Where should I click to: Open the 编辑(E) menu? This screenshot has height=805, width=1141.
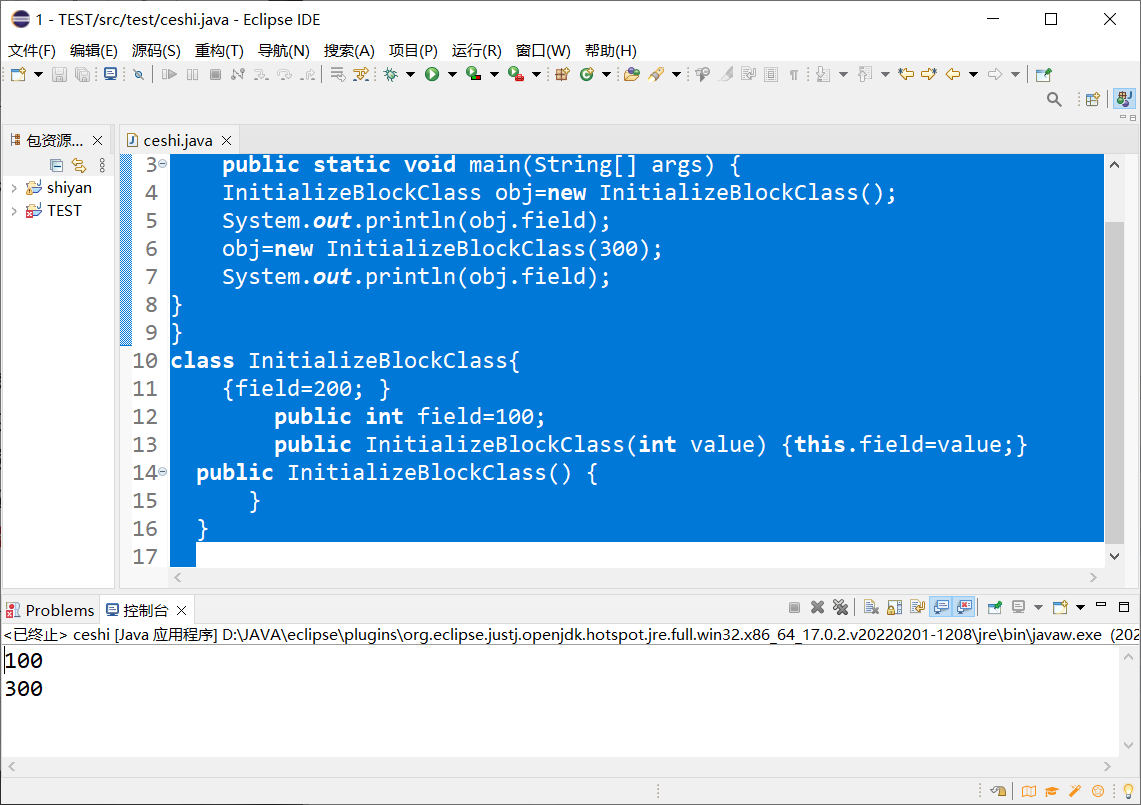(x=94, y=51)
